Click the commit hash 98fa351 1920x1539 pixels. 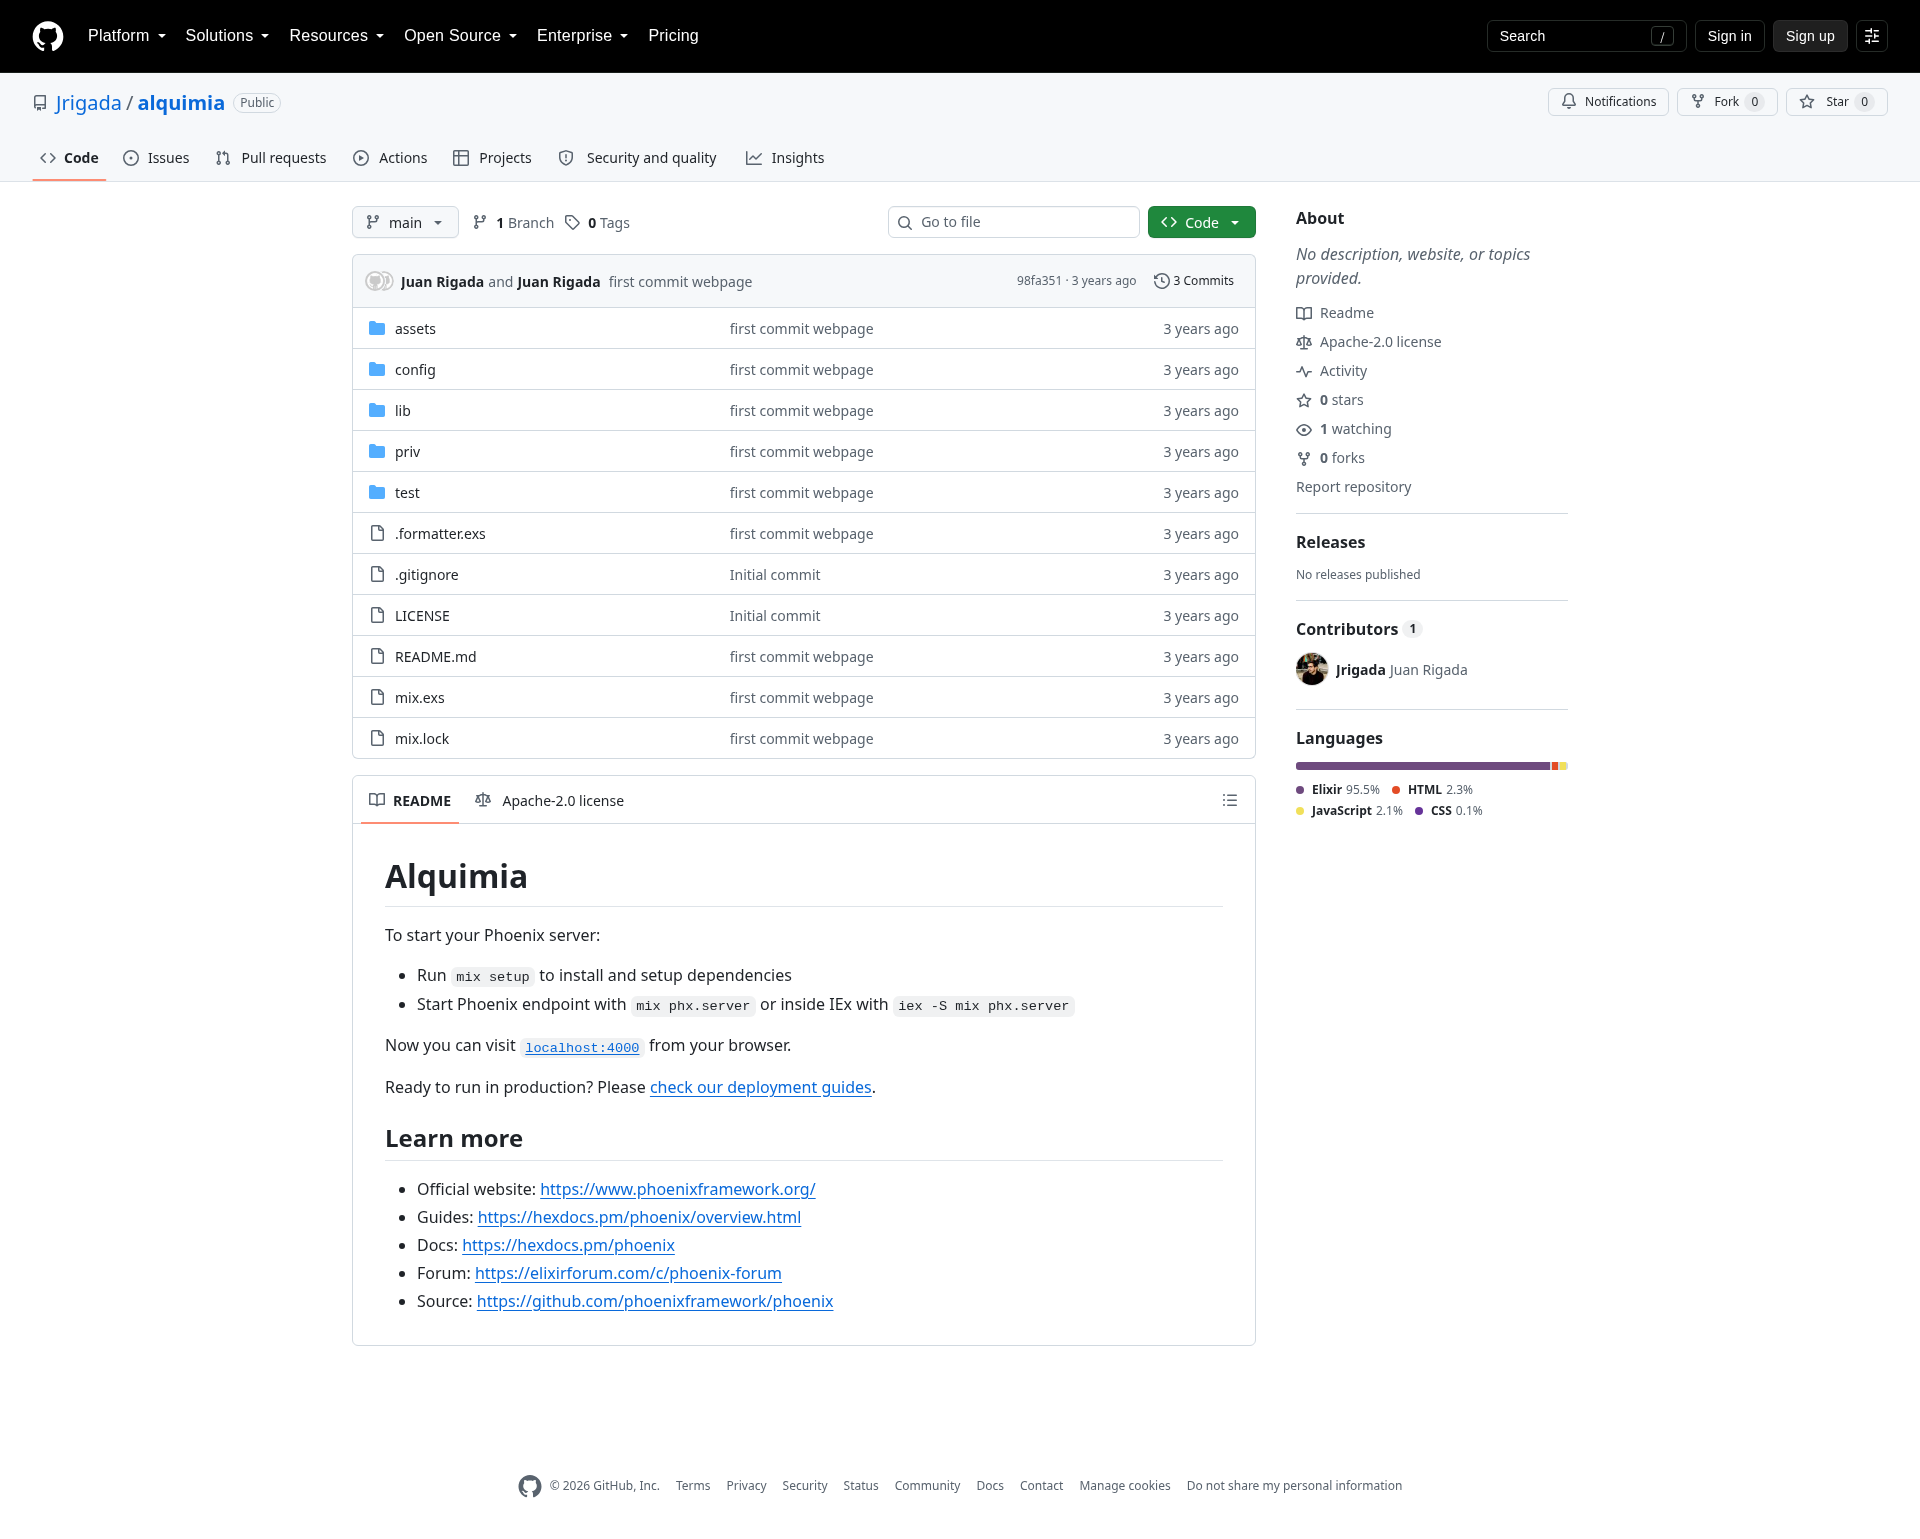coord(1039,281)
